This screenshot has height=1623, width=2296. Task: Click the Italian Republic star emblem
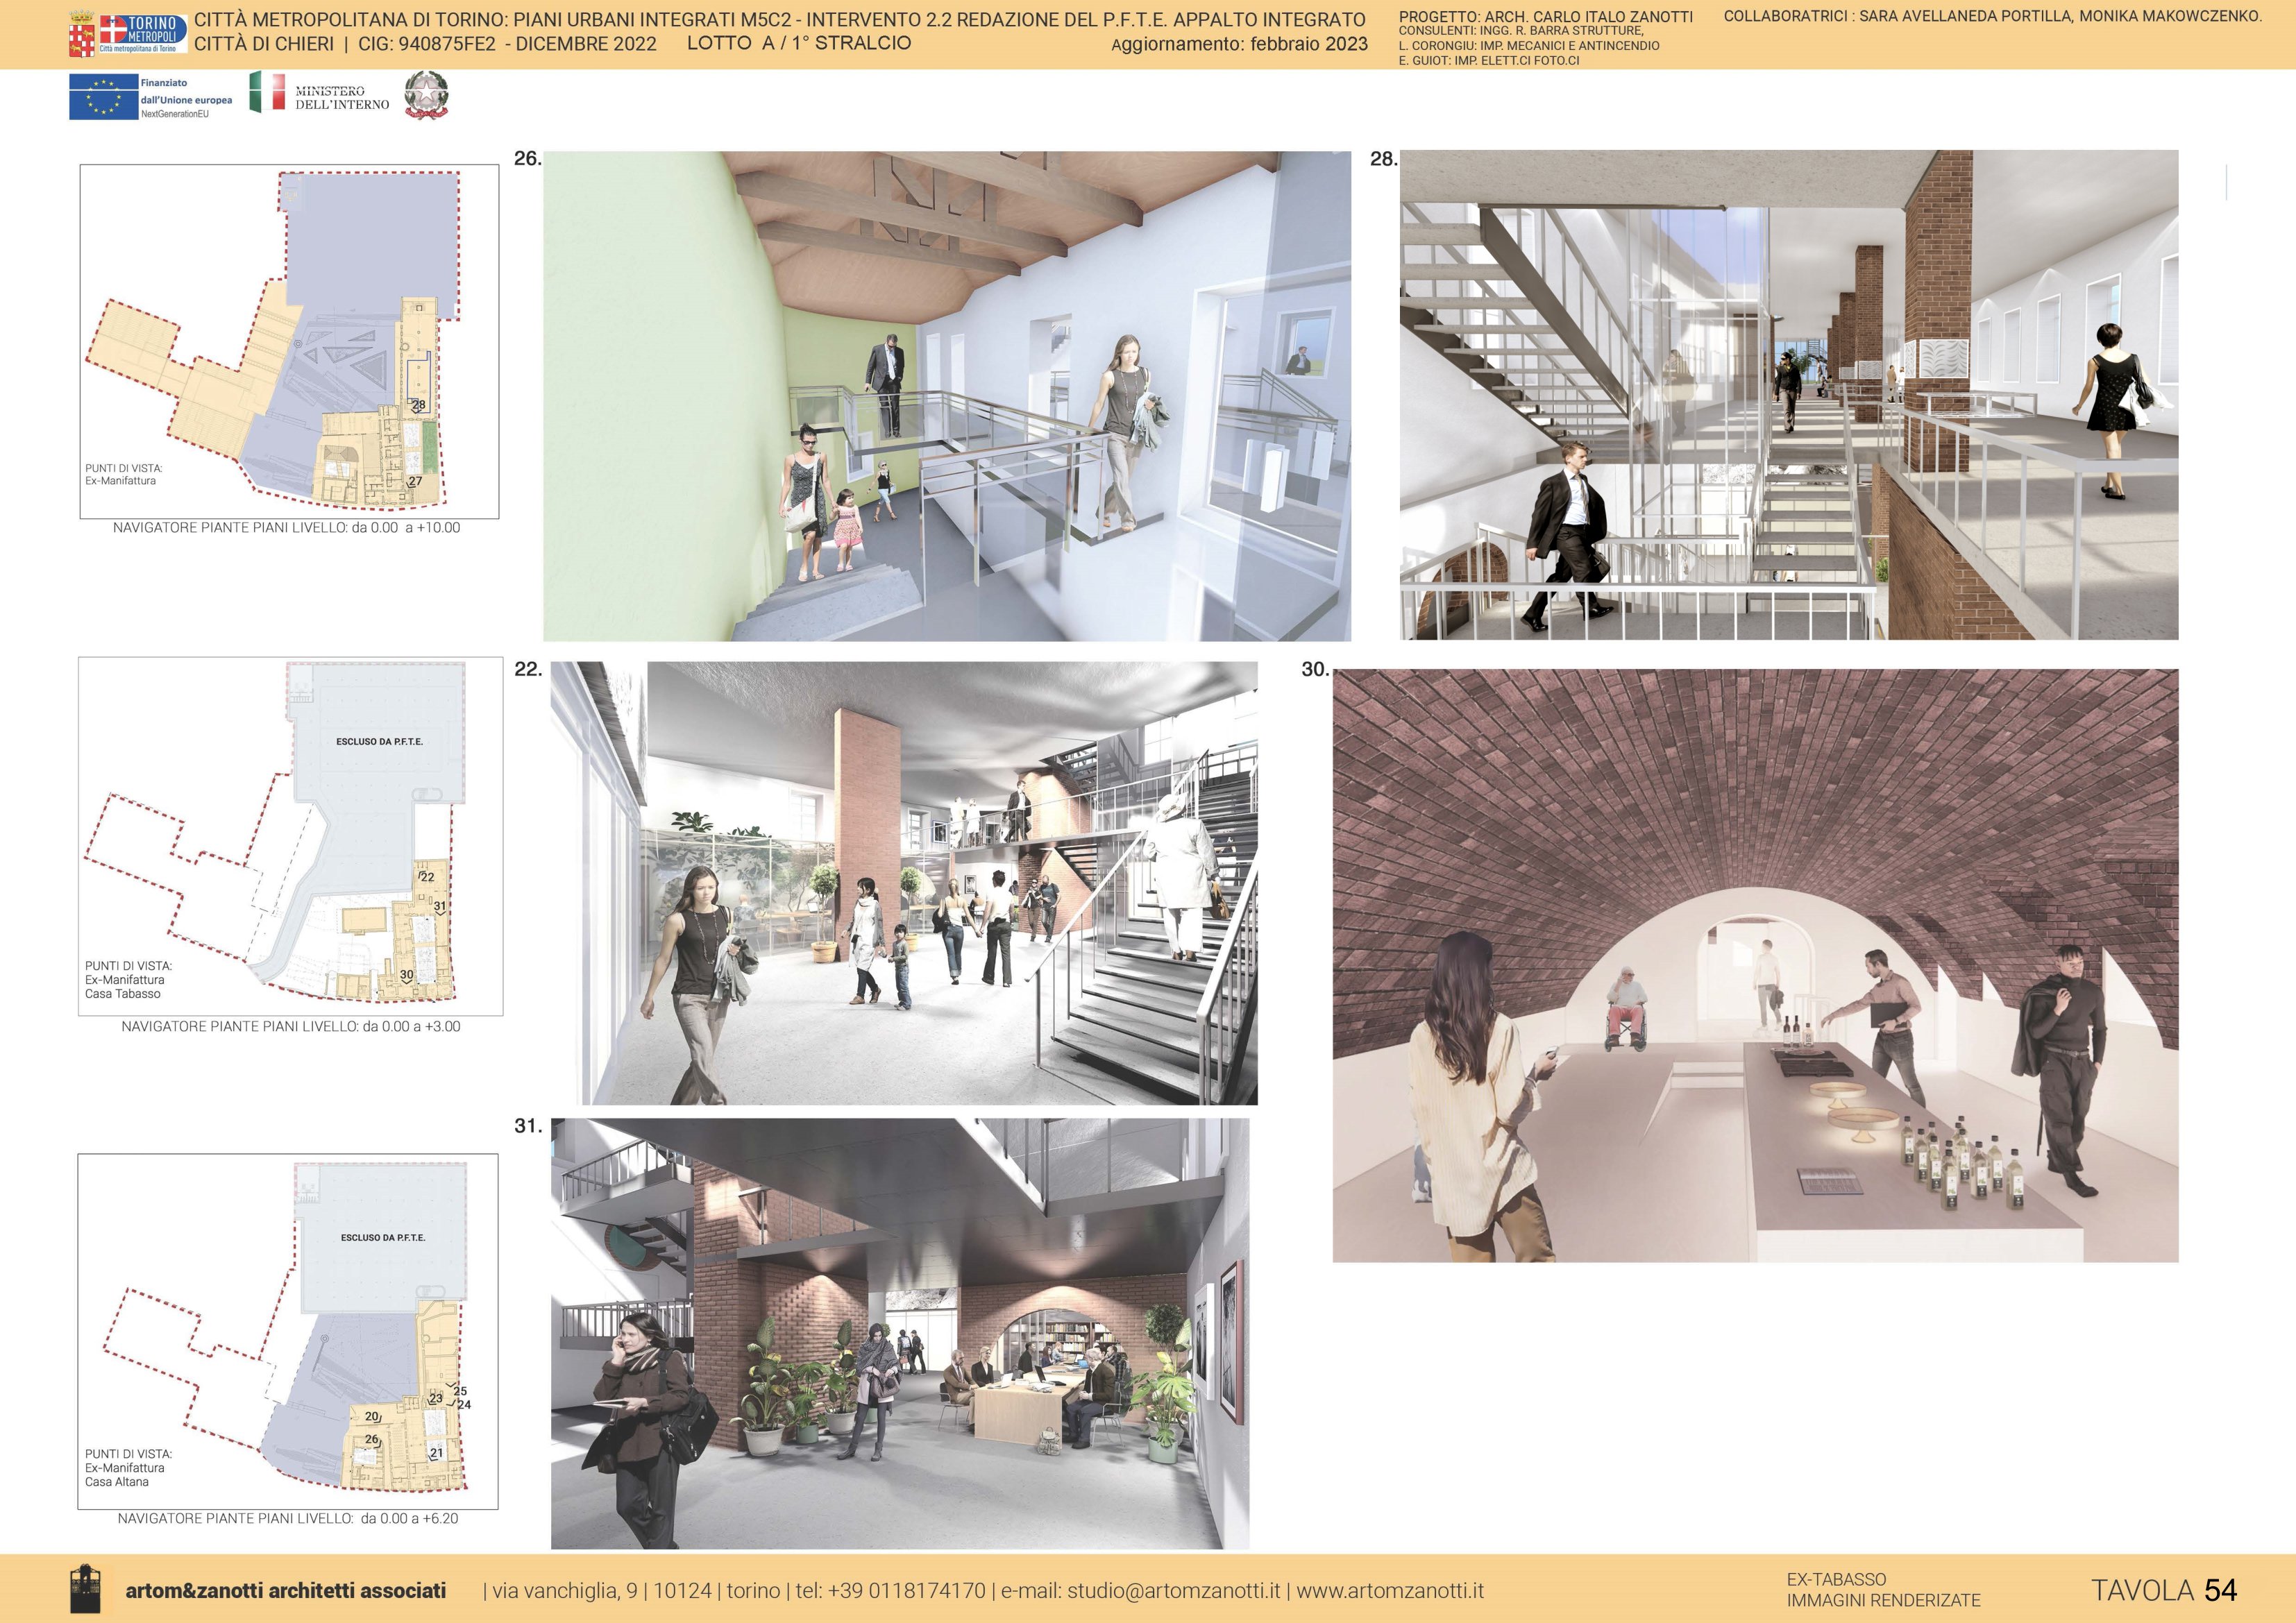pyautogui.click(x=427, y=96)
